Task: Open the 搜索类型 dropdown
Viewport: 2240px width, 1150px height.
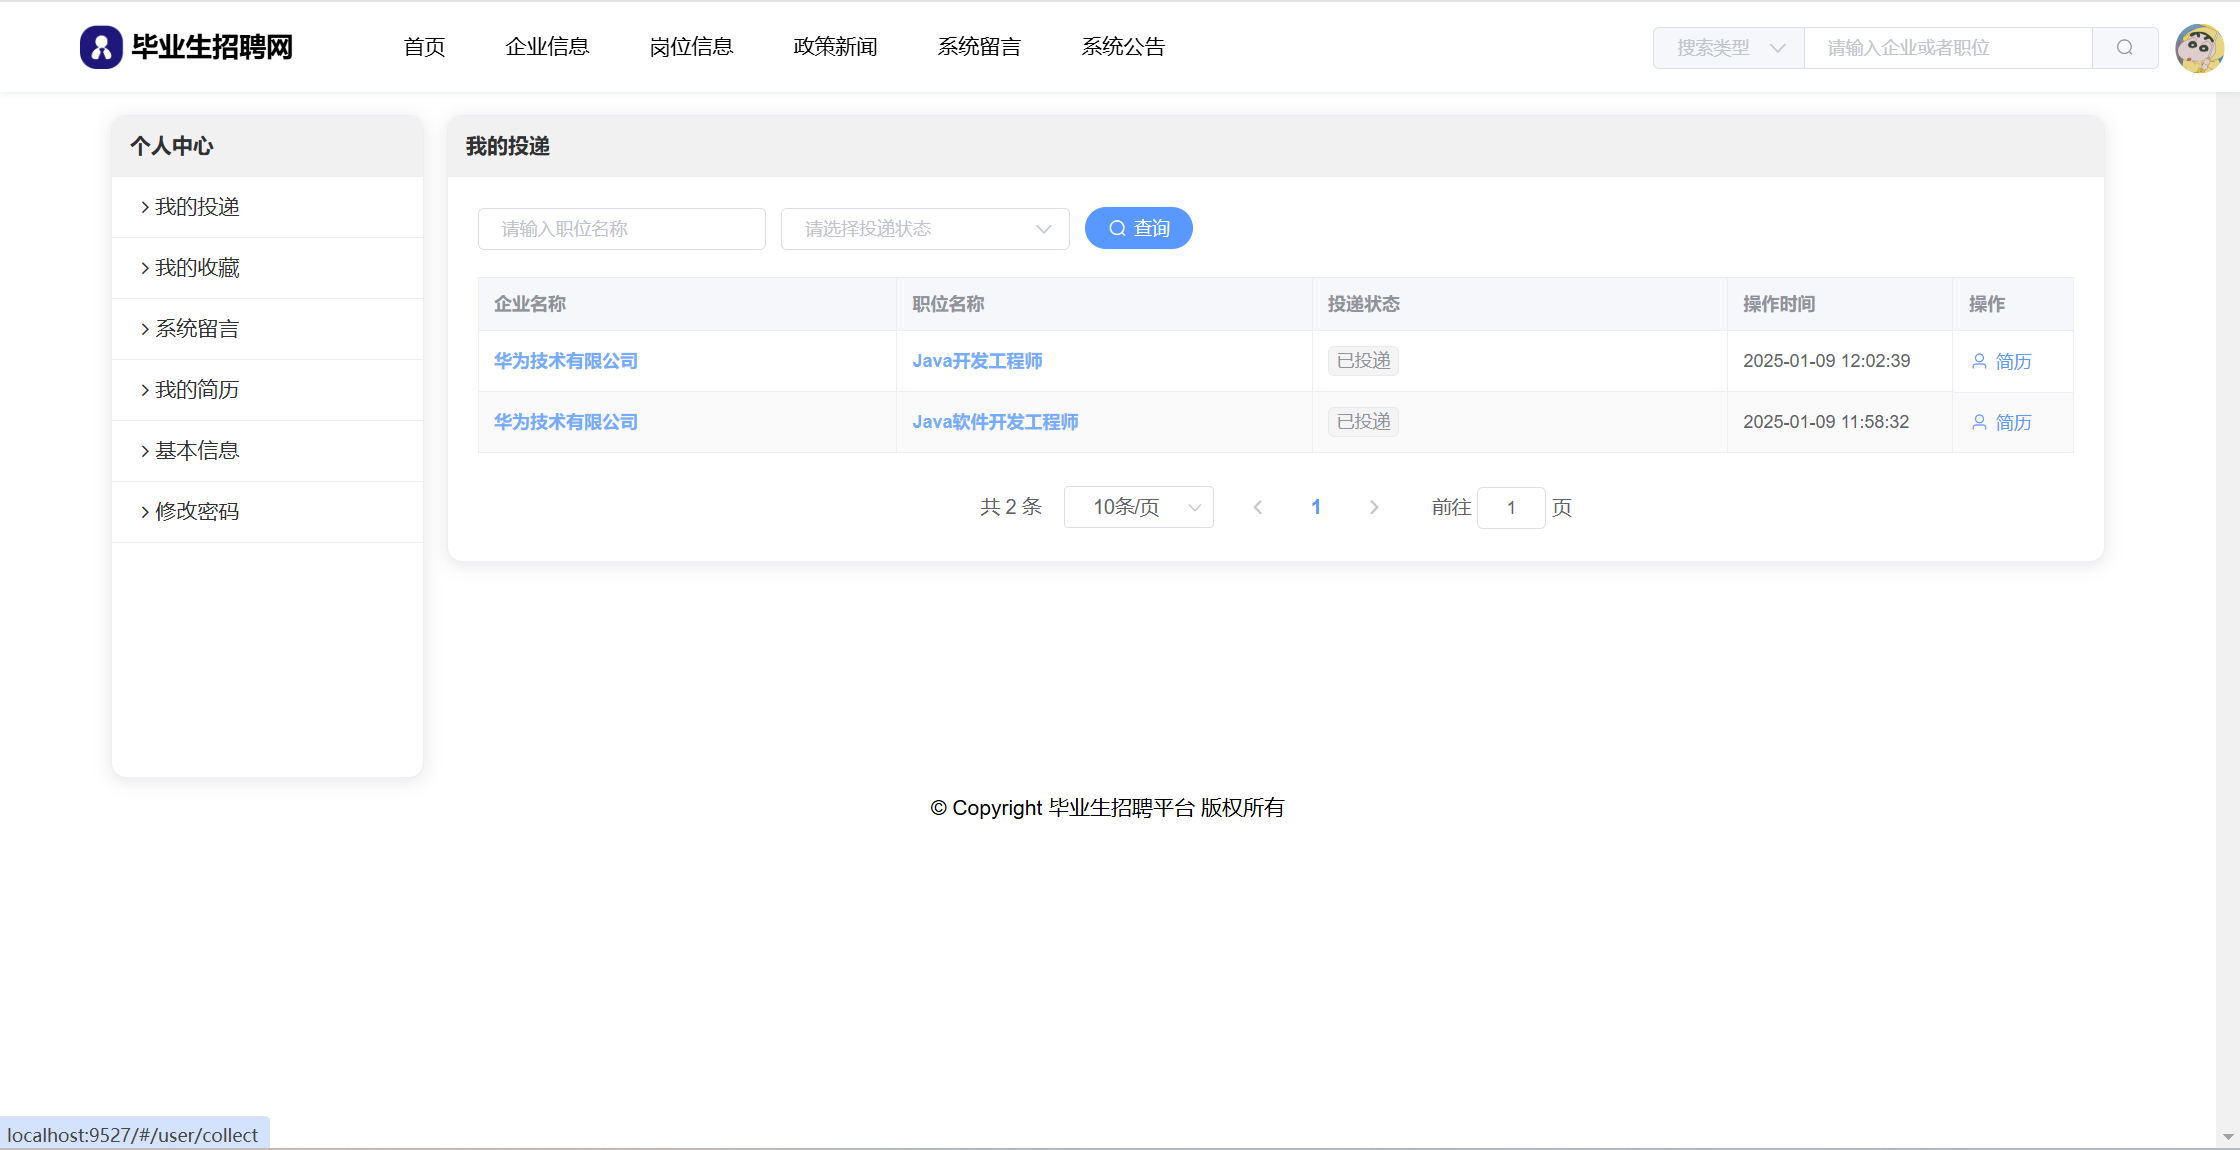Action: point(1729,48)
